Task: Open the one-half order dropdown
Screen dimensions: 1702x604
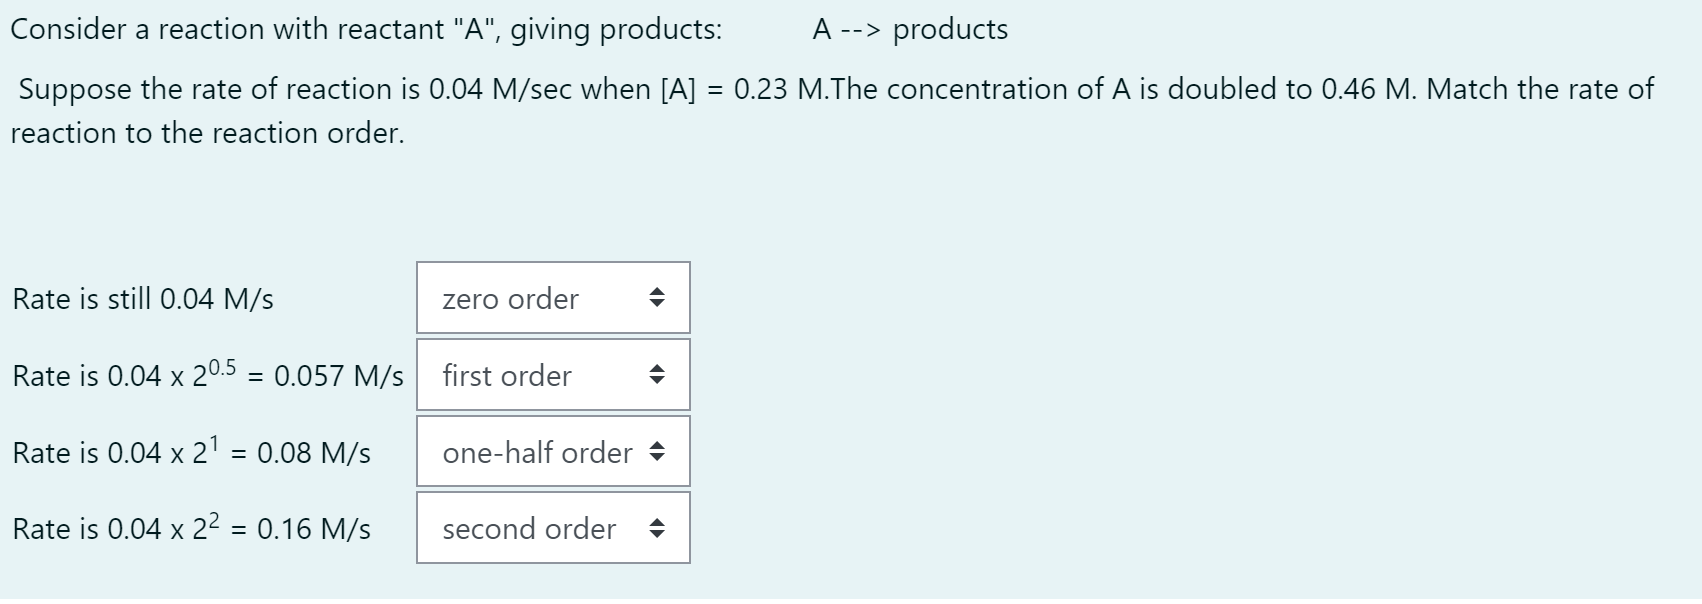Action: 553,452
